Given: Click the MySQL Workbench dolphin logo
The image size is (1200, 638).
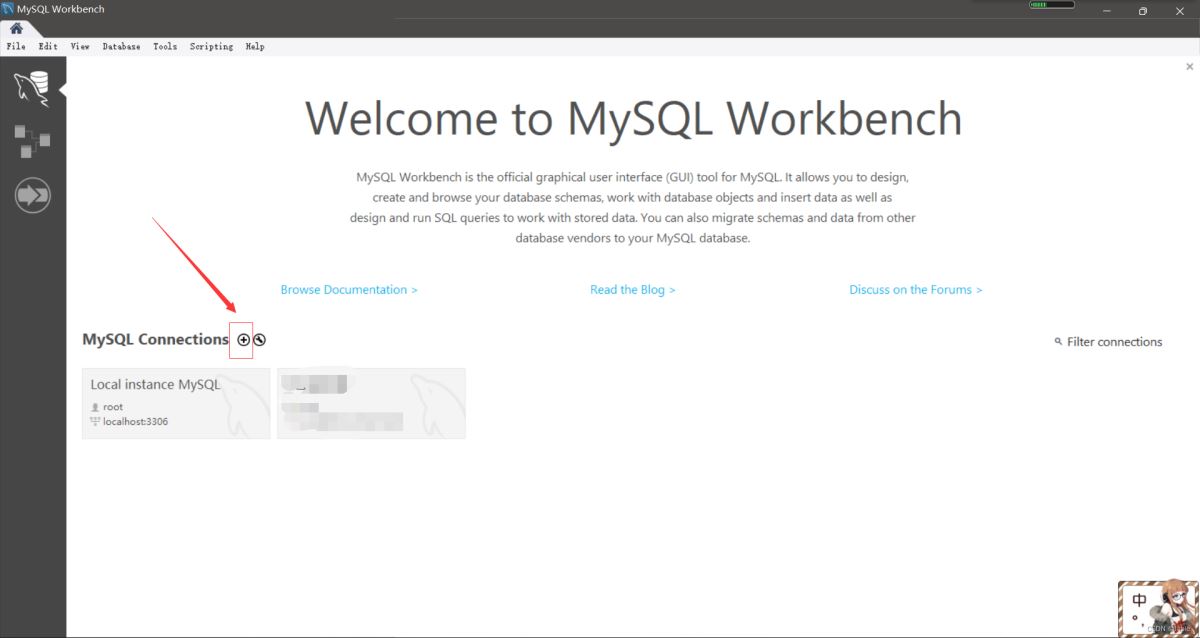Looking at the screenshot, I should 9,8.
